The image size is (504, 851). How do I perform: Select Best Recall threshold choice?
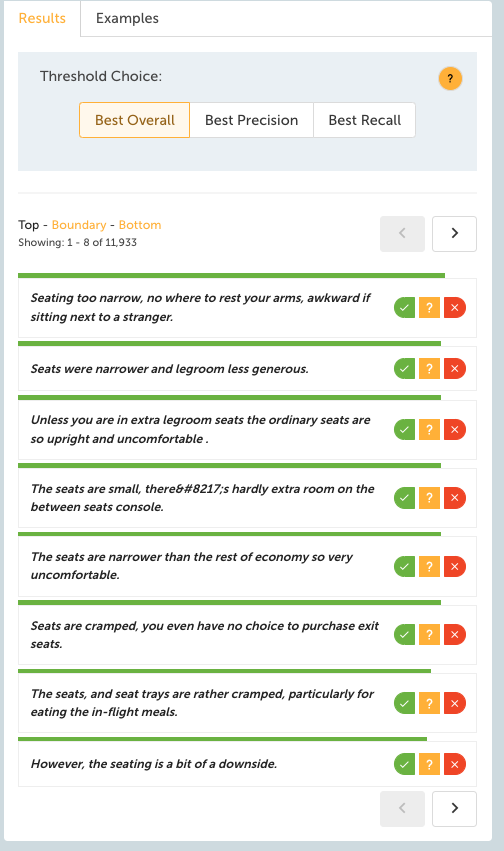coord(365,120)
